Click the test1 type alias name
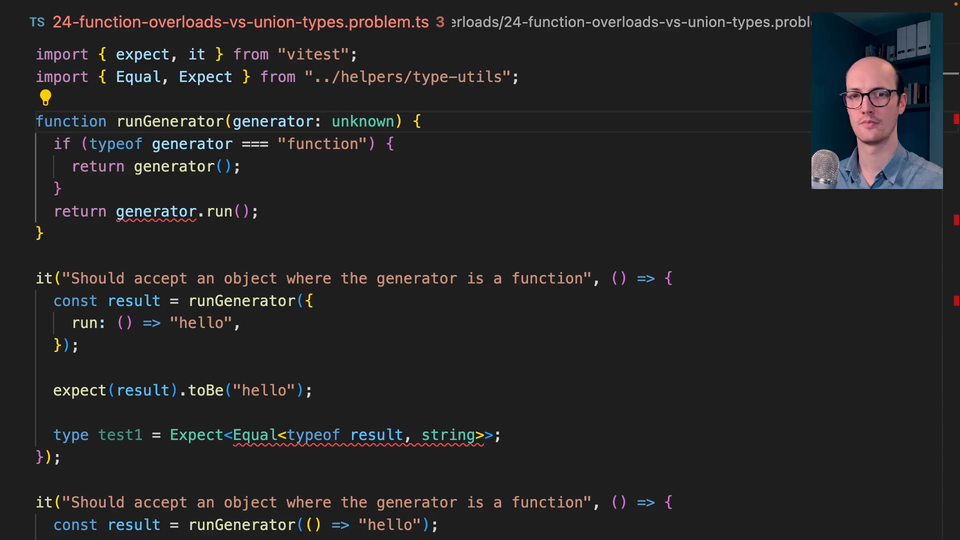960x540 pixels. click(120, 435)
